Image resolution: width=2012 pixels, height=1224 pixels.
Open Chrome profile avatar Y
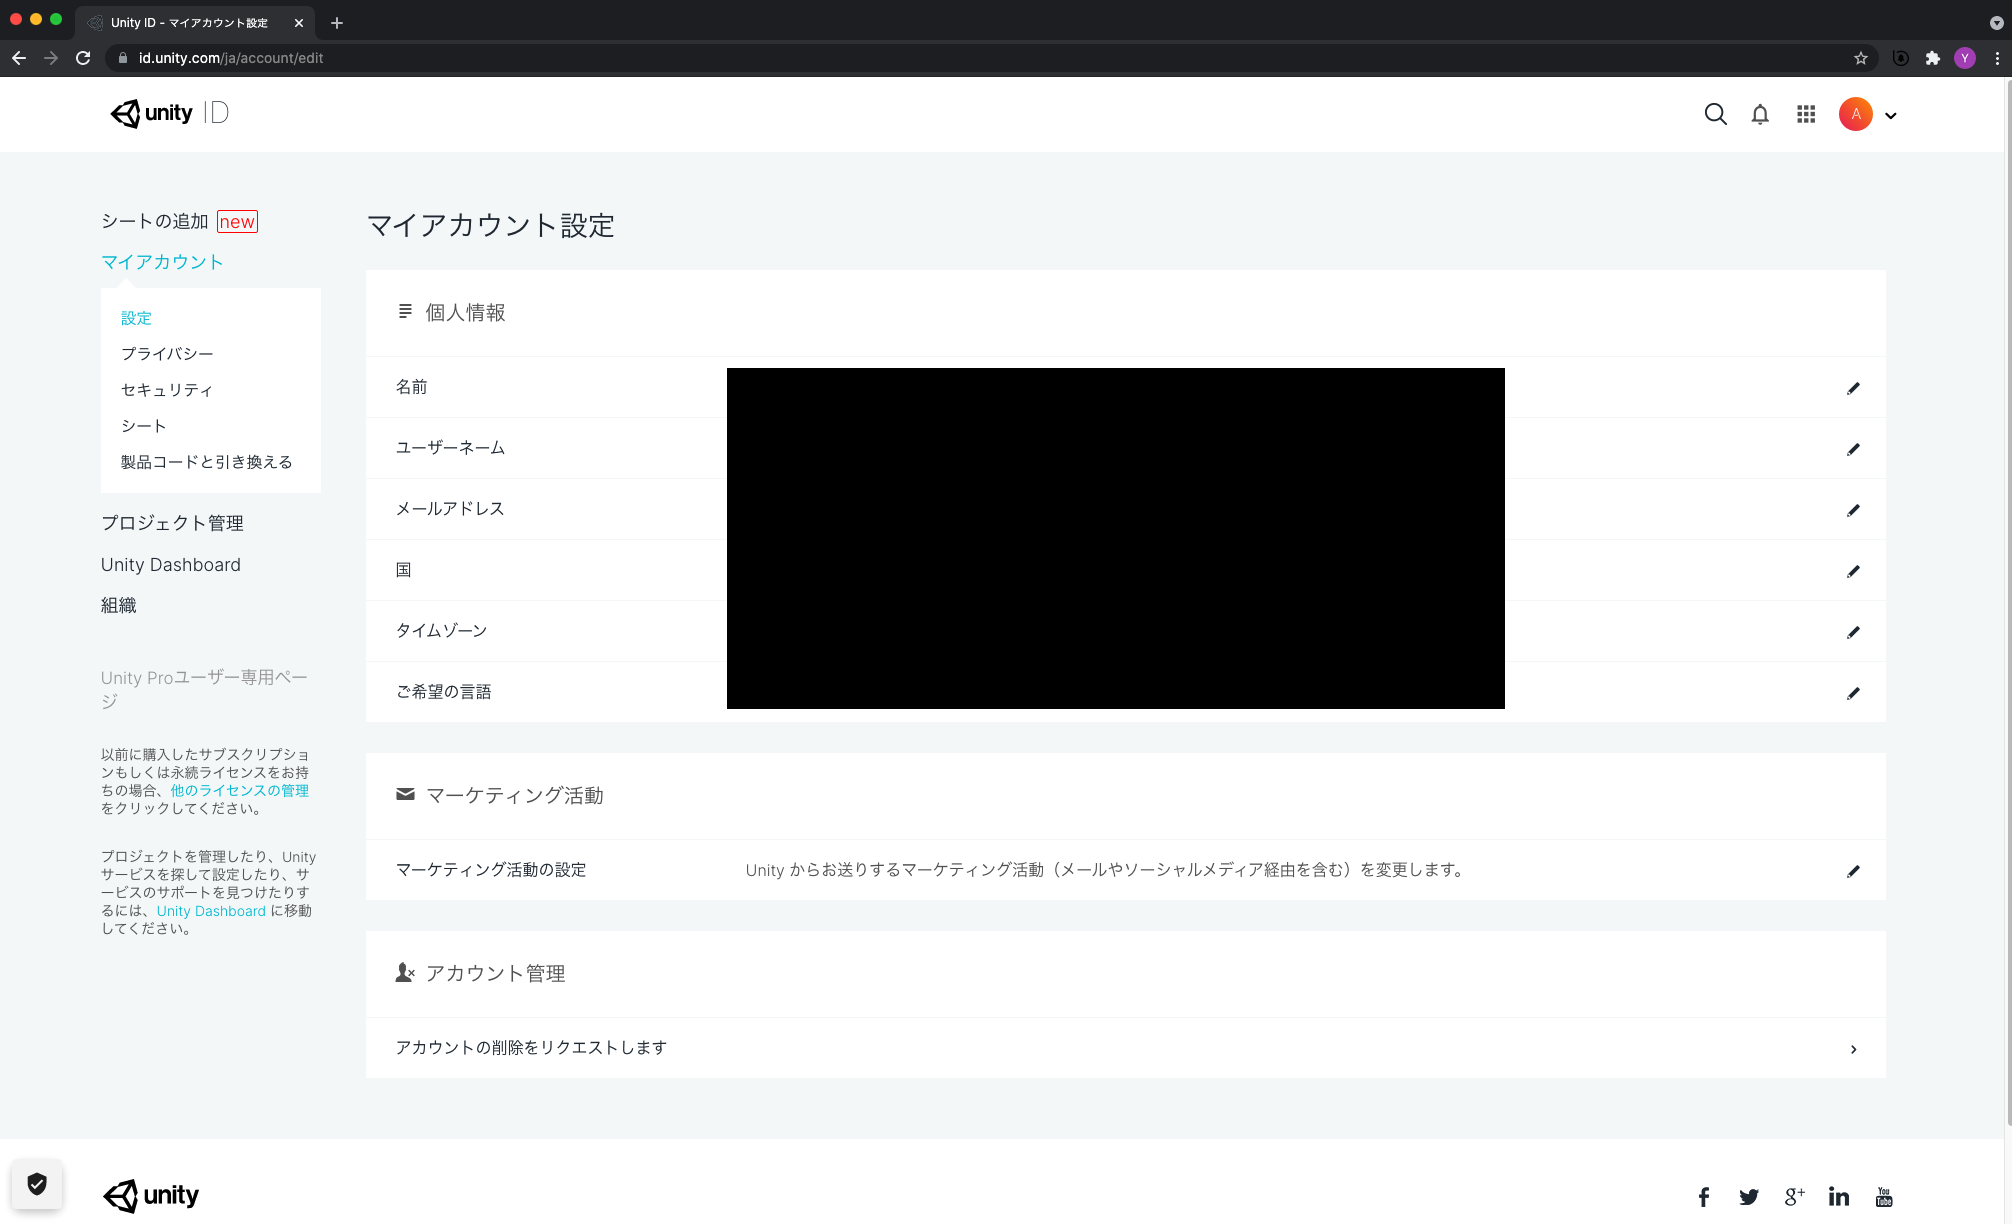[x=1965, y=58]
